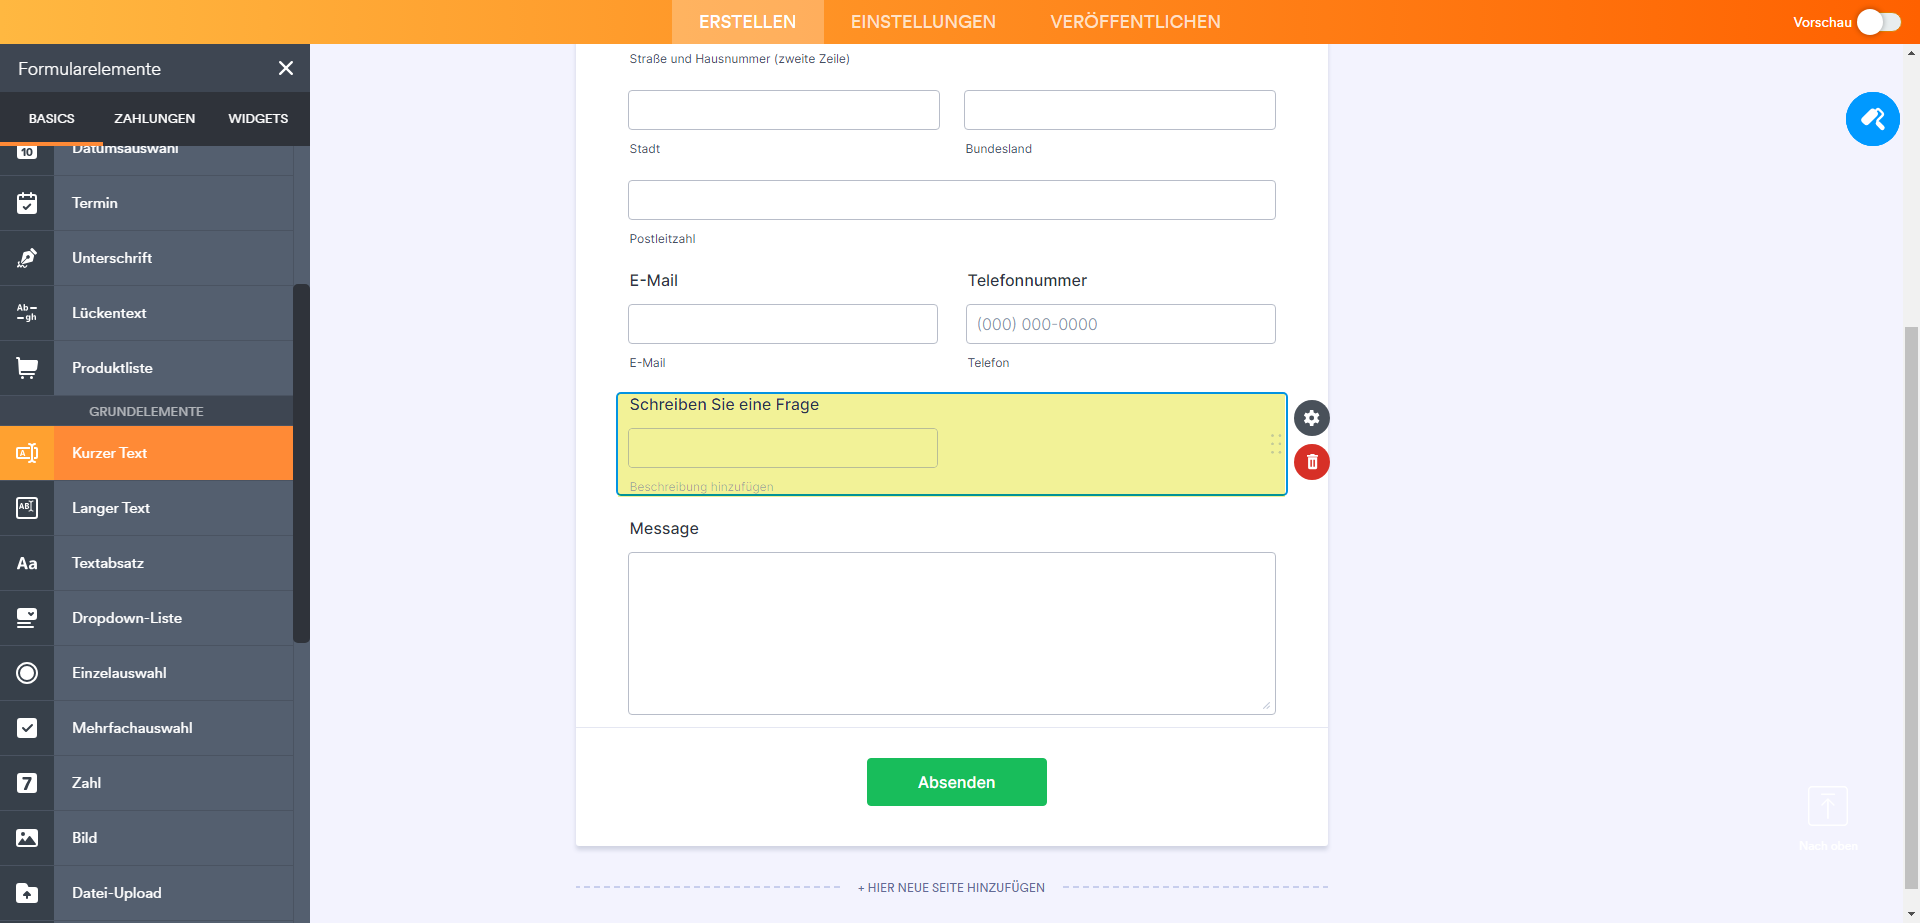Open field settings gear icon
Viewport: 1920px width, 923px height.
tap(1312, 418)
